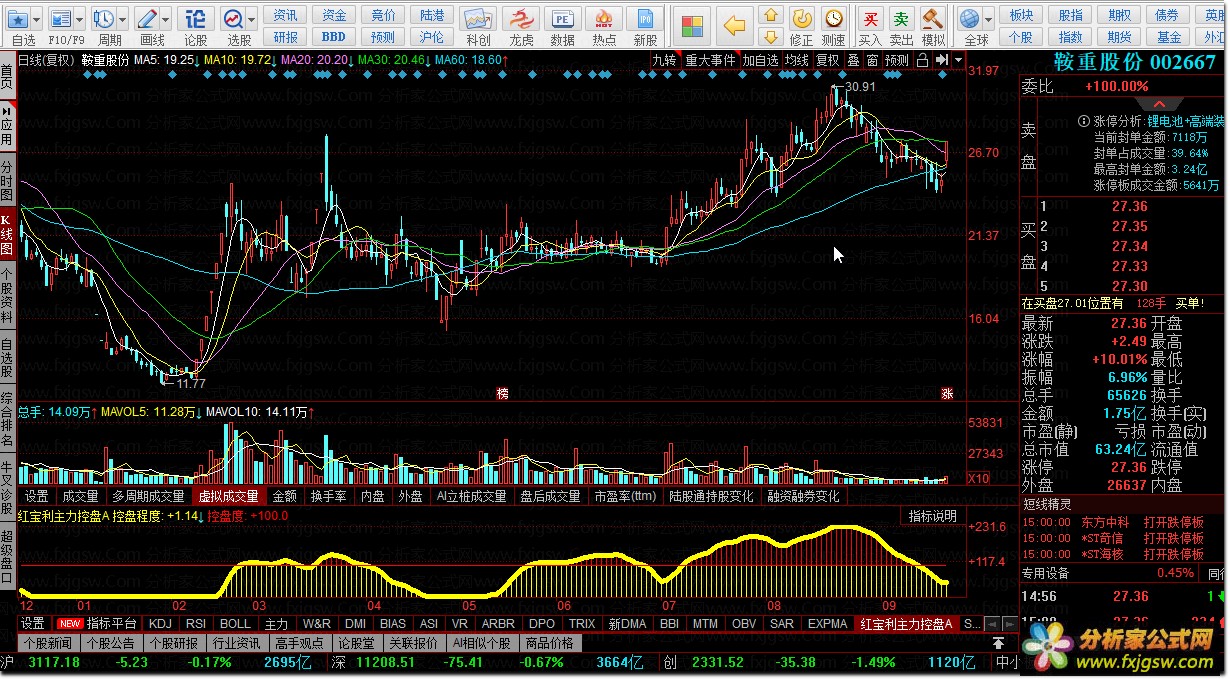Click the 涨 marker on the chart
Image resolution: width=1230 pixels, height=679 pixels.
[947, 393]
